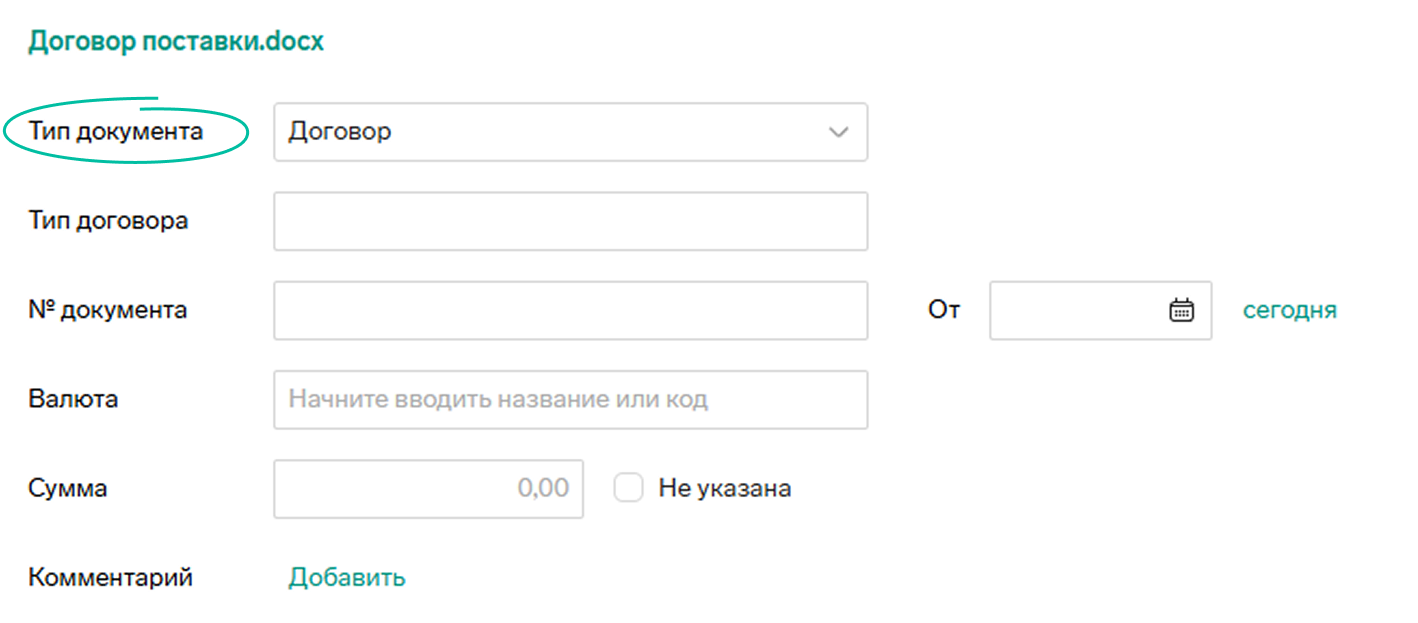The width and height of the screenshot is (1418, 623).
Task: Expand the document type chevron arrow
Action: click(x=838, y=132)
